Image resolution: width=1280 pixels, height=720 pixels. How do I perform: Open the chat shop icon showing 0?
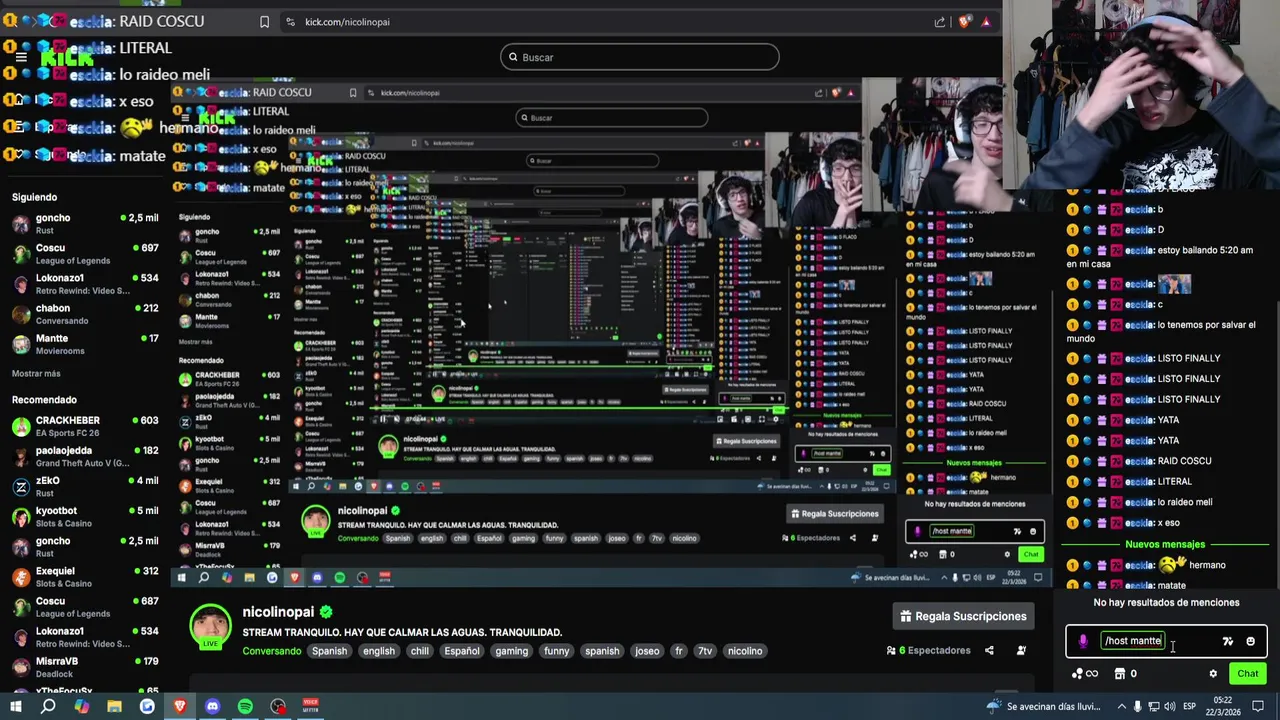(1126, 674)
